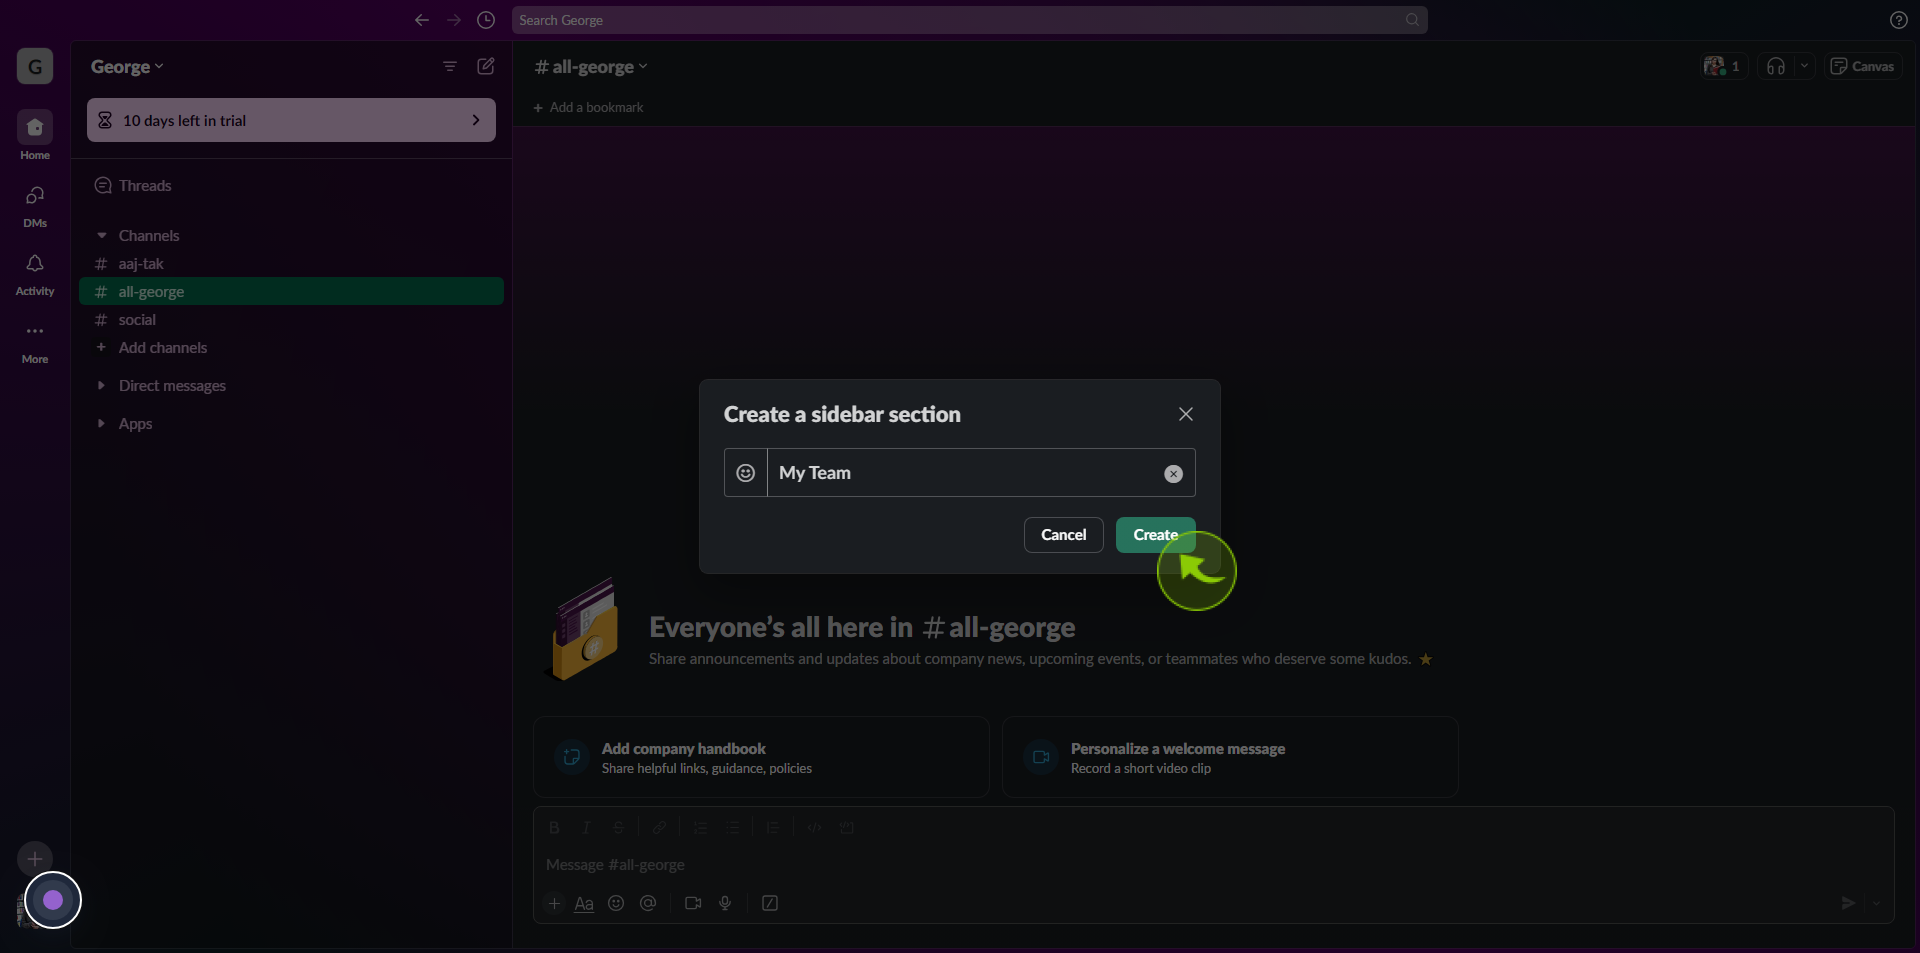This screenshot has width=1920, height=953.
Task: Send the message arrow
Action: 1848,904
